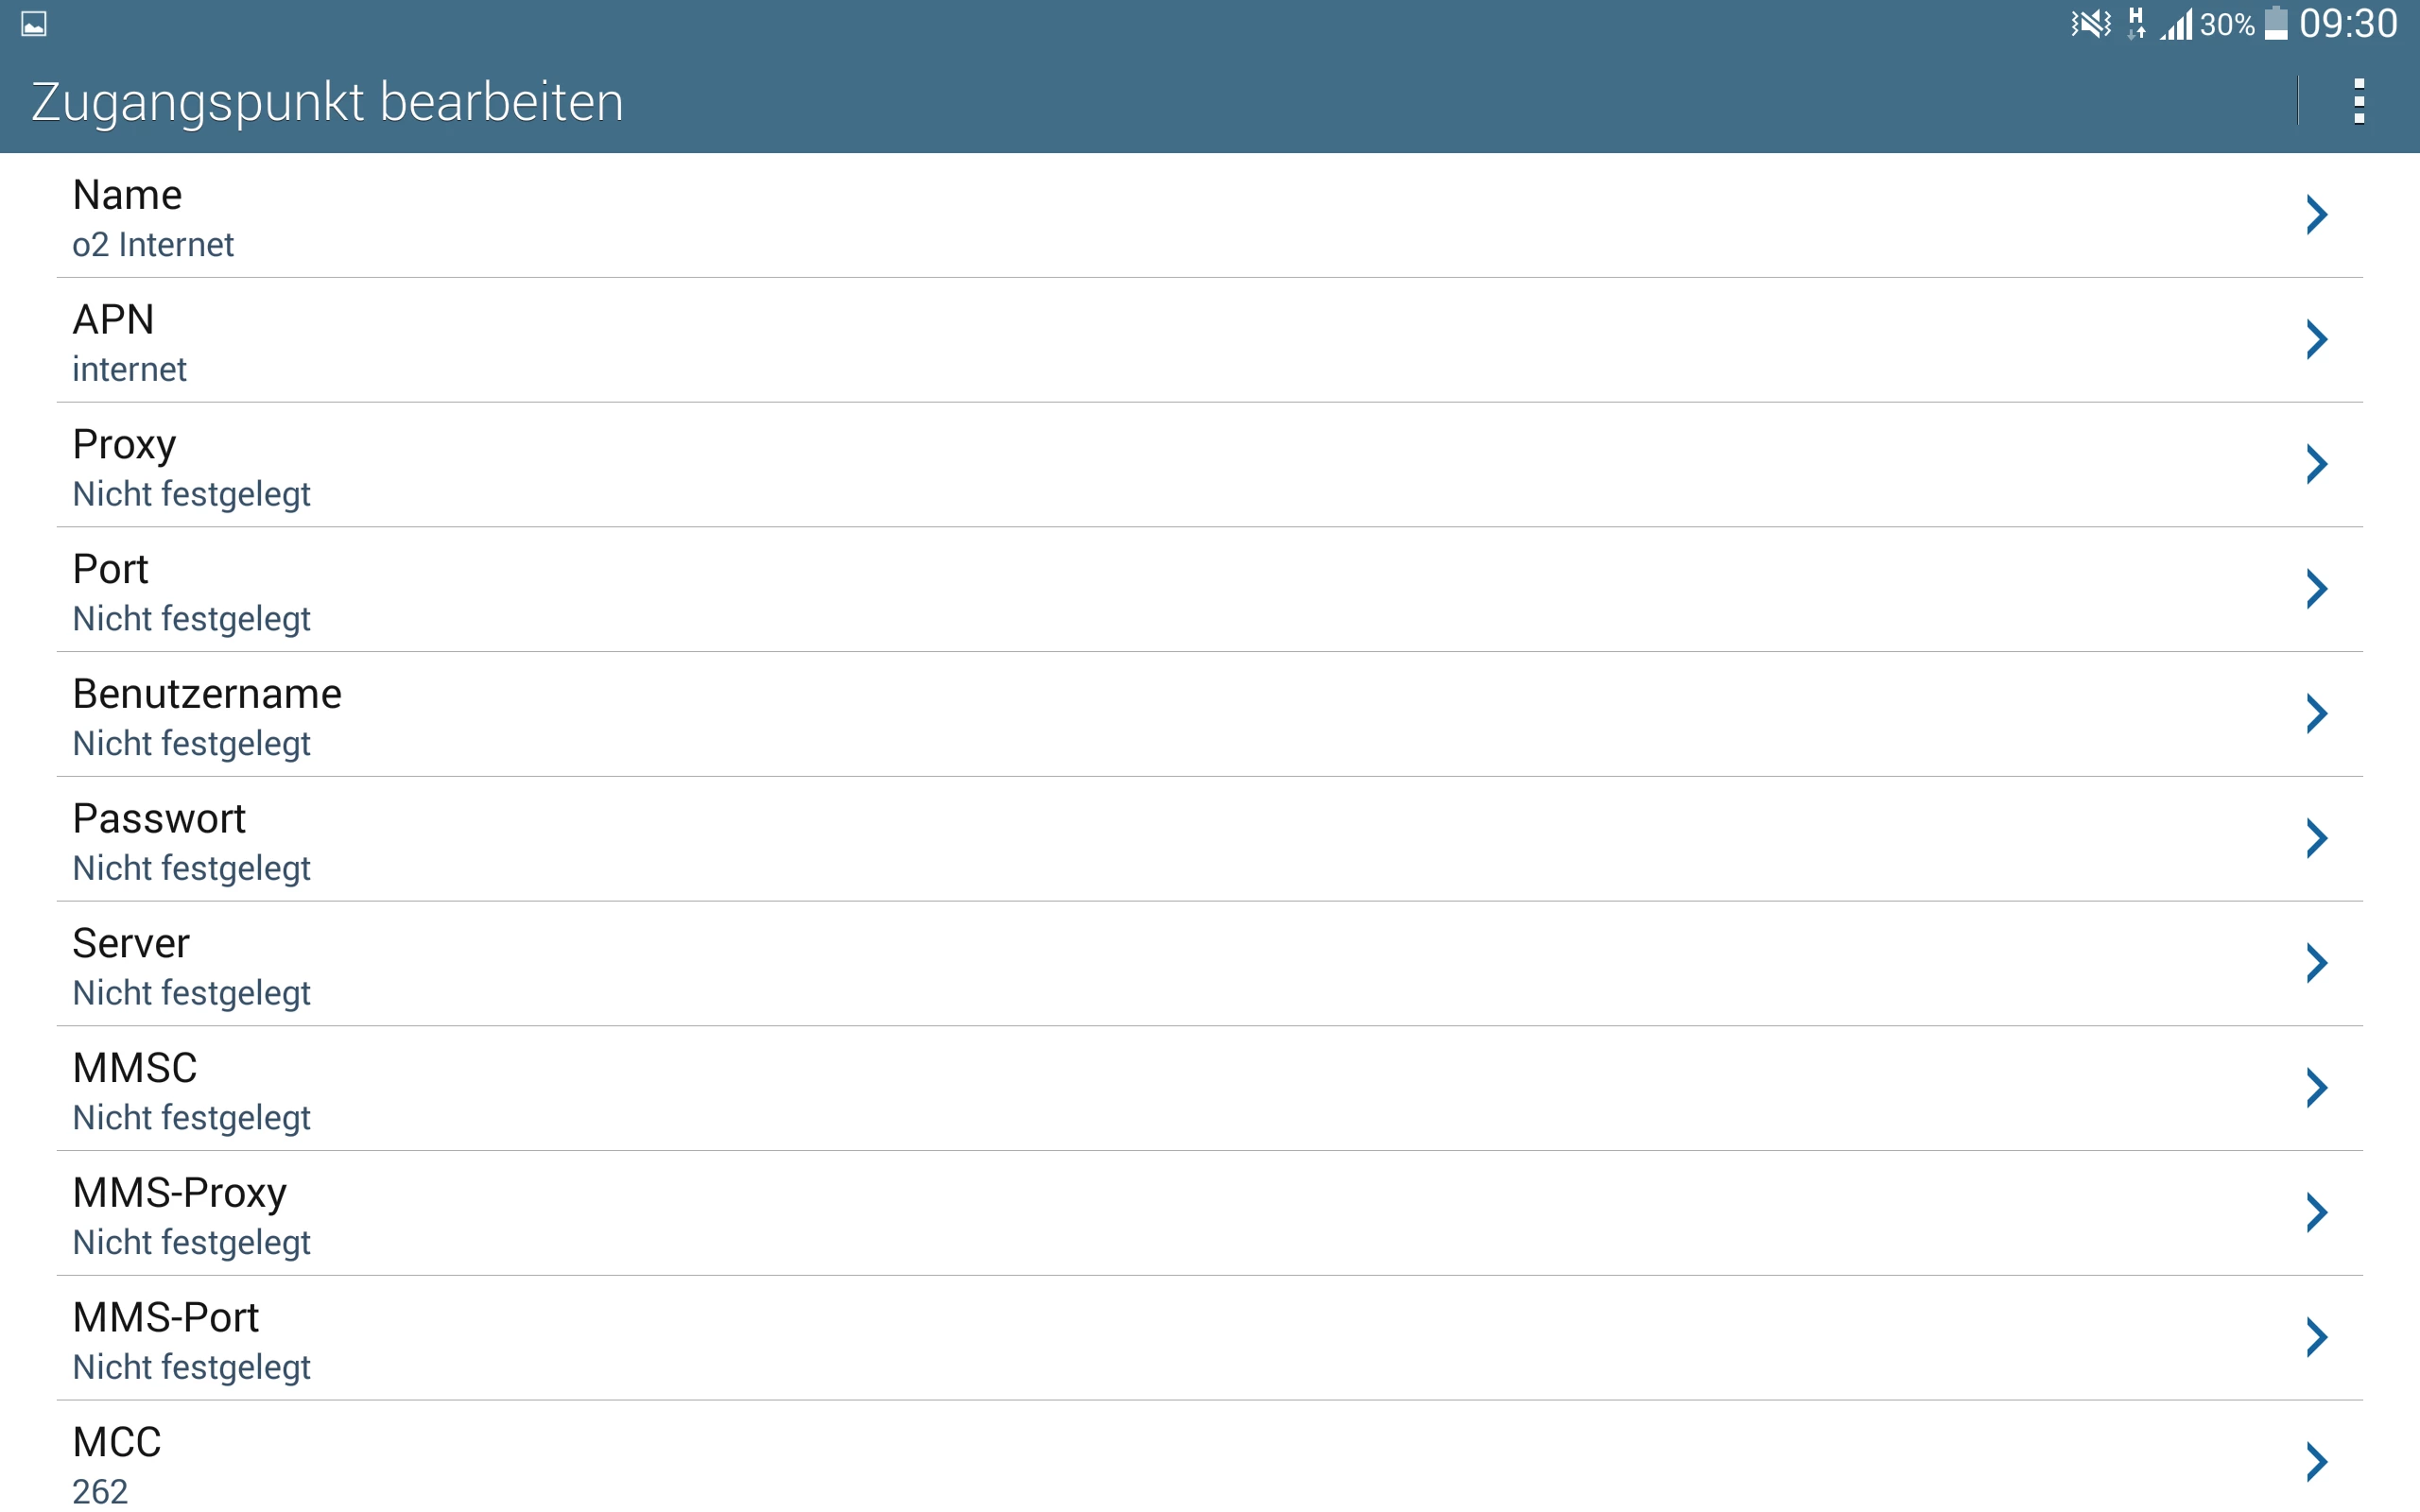This screenshot has height=1512, width=2420.
Task: Open the three-dot overflow menu
Action: coord(2358,101)
